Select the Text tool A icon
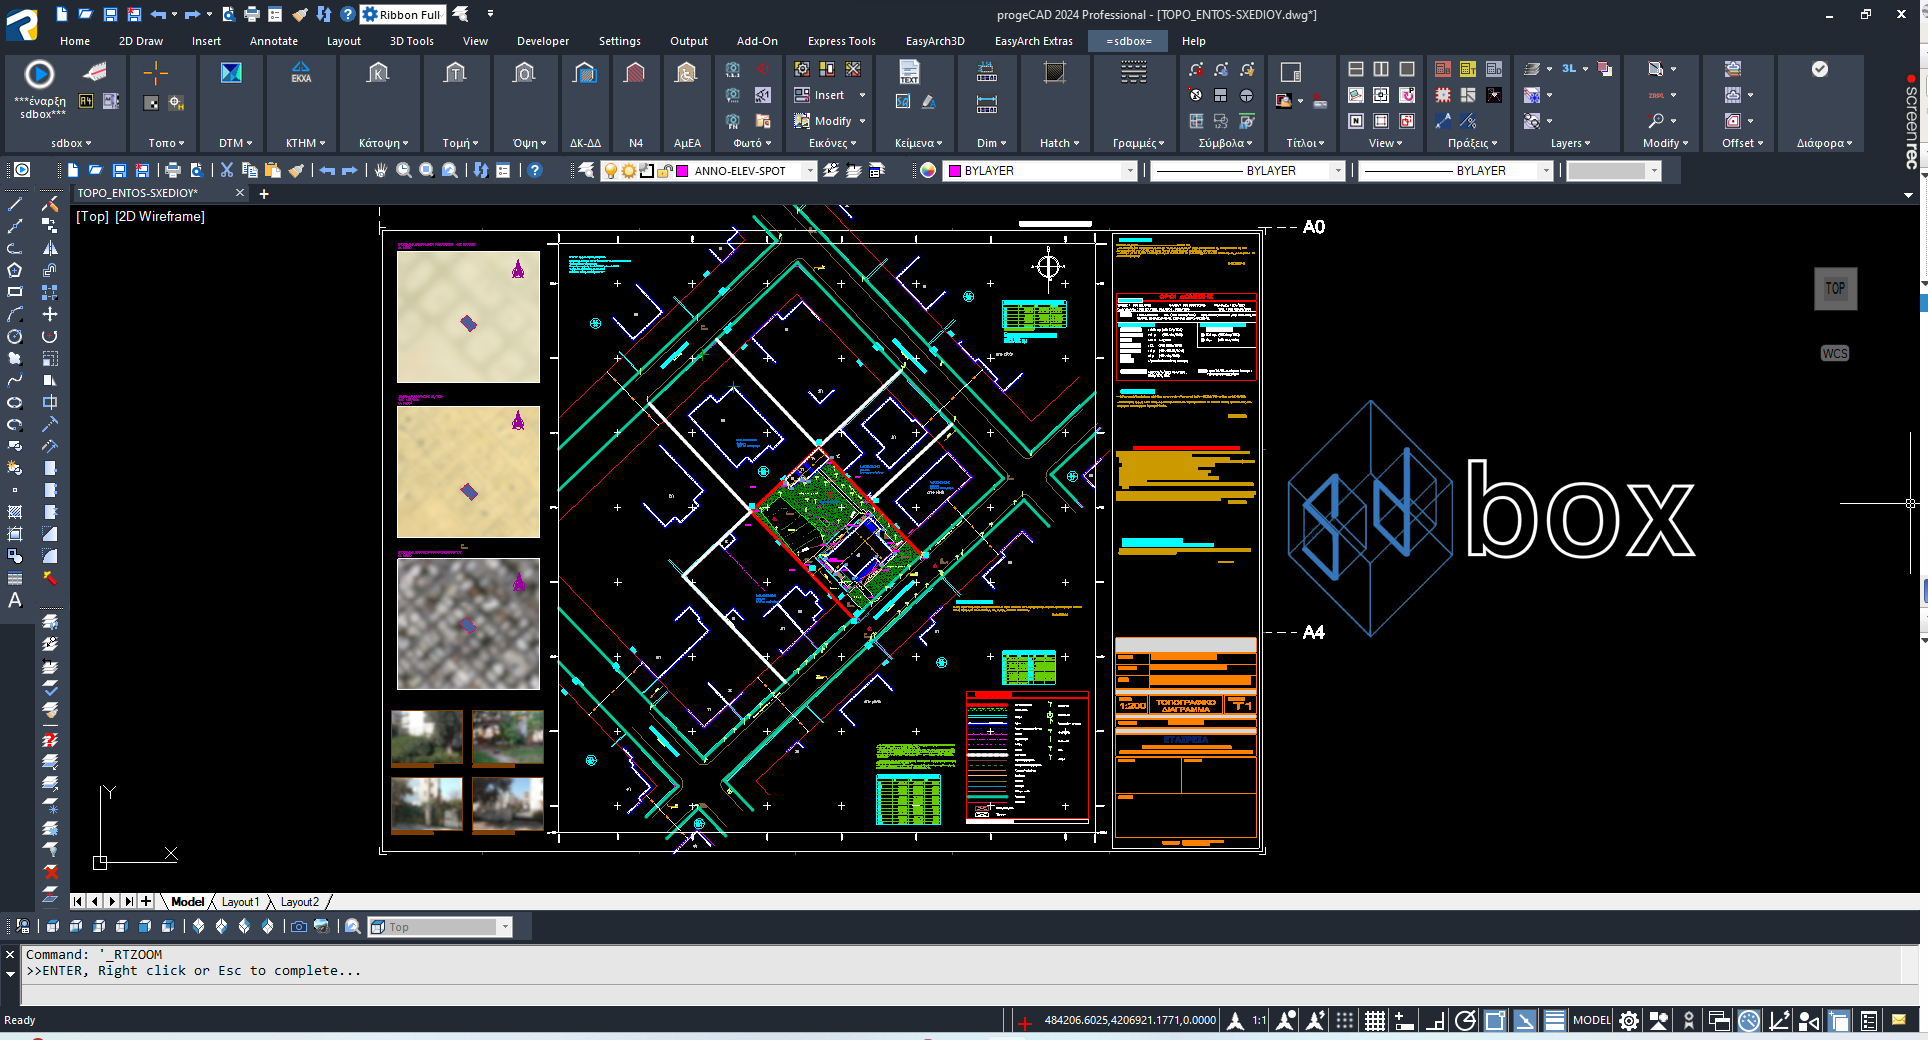This screenshot has width=1928, height=1040. point(15,600)
